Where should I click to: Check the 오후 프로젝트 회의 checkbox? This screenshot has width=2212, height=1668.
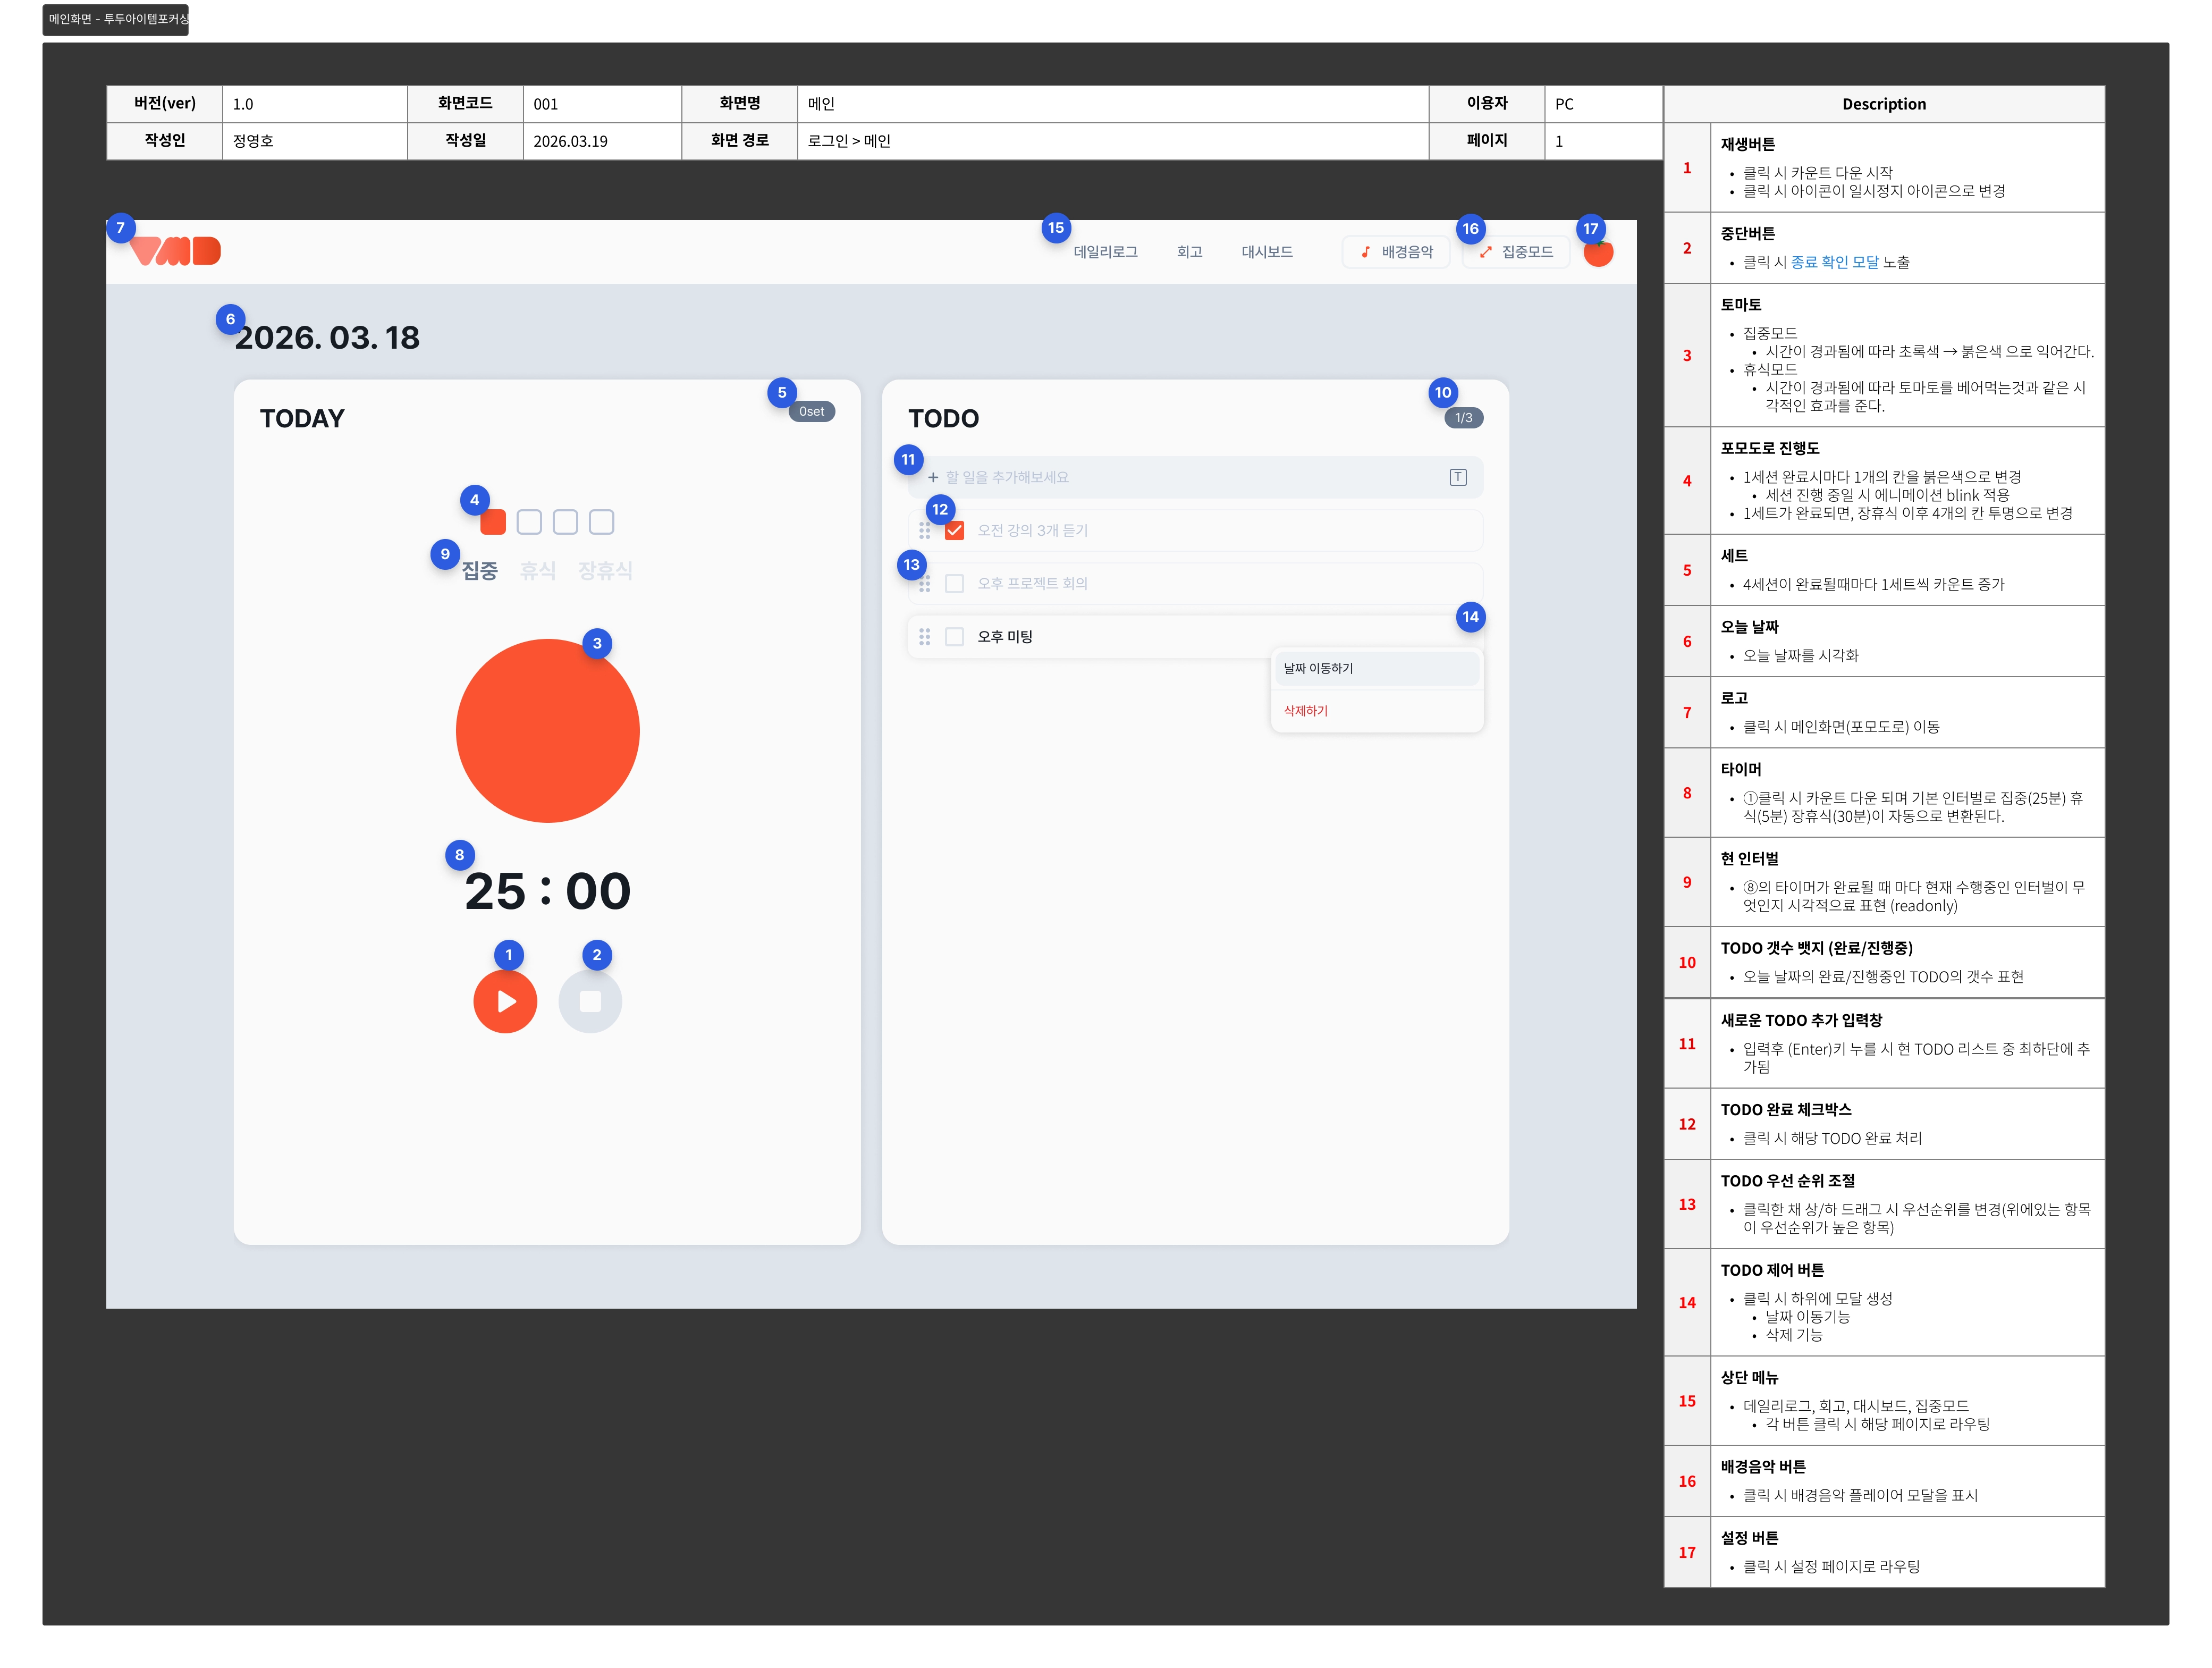coord(955,584)
